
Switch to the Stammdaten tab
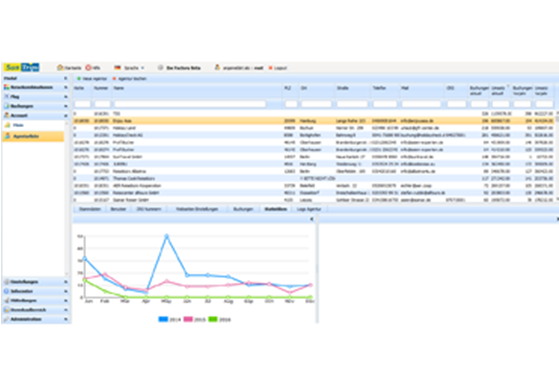pyautogui.click(x=90, y=209)
